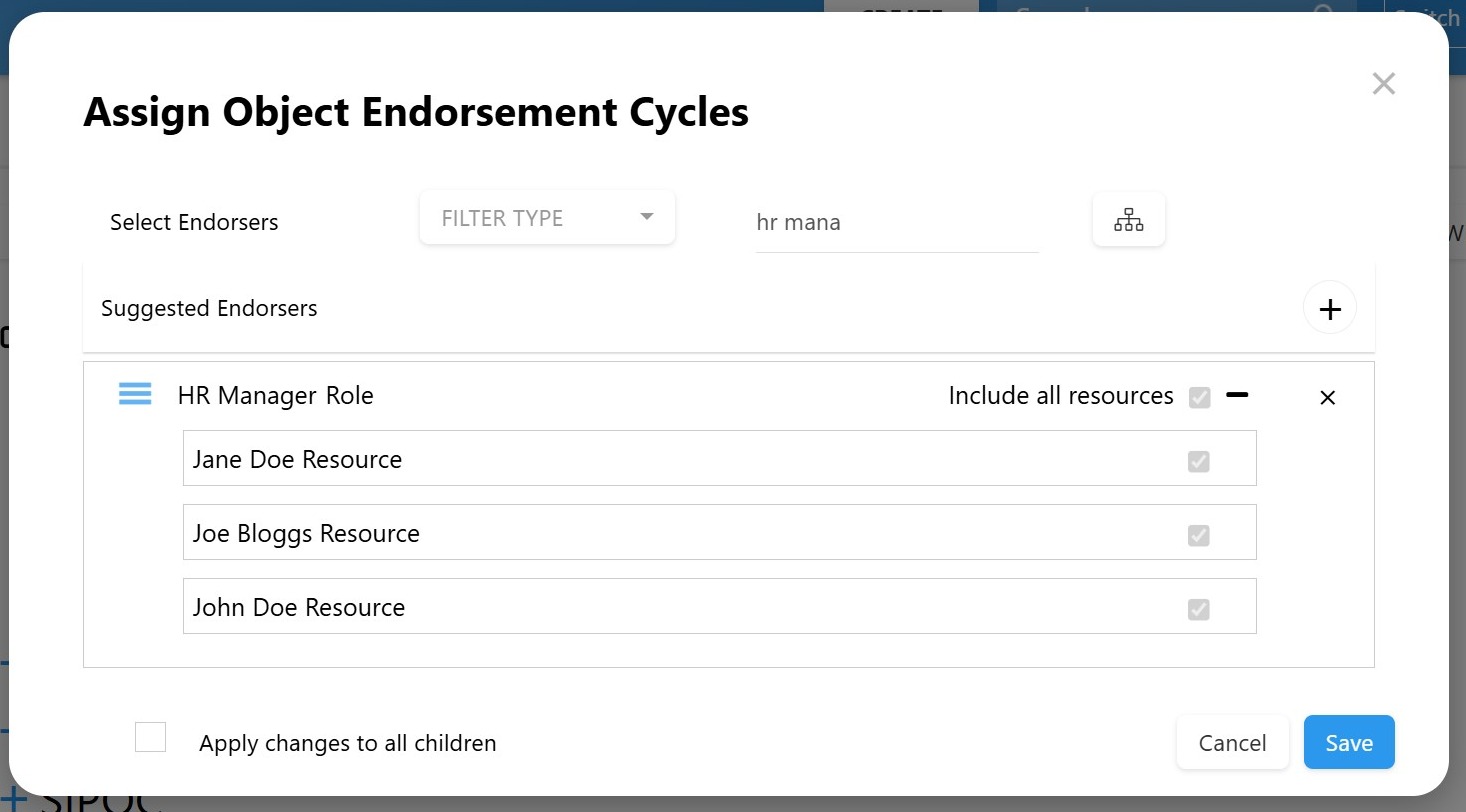1466x812 pixels.
Task: Toggle the Jane Doe Resource checkbox
Action: coord(1198,461)
